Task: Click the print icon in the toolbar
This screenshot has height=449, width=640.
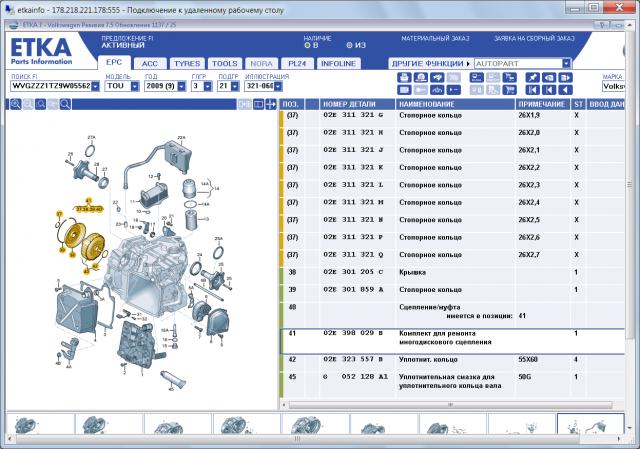Action: pyautogui.click(x=404, y=78)
